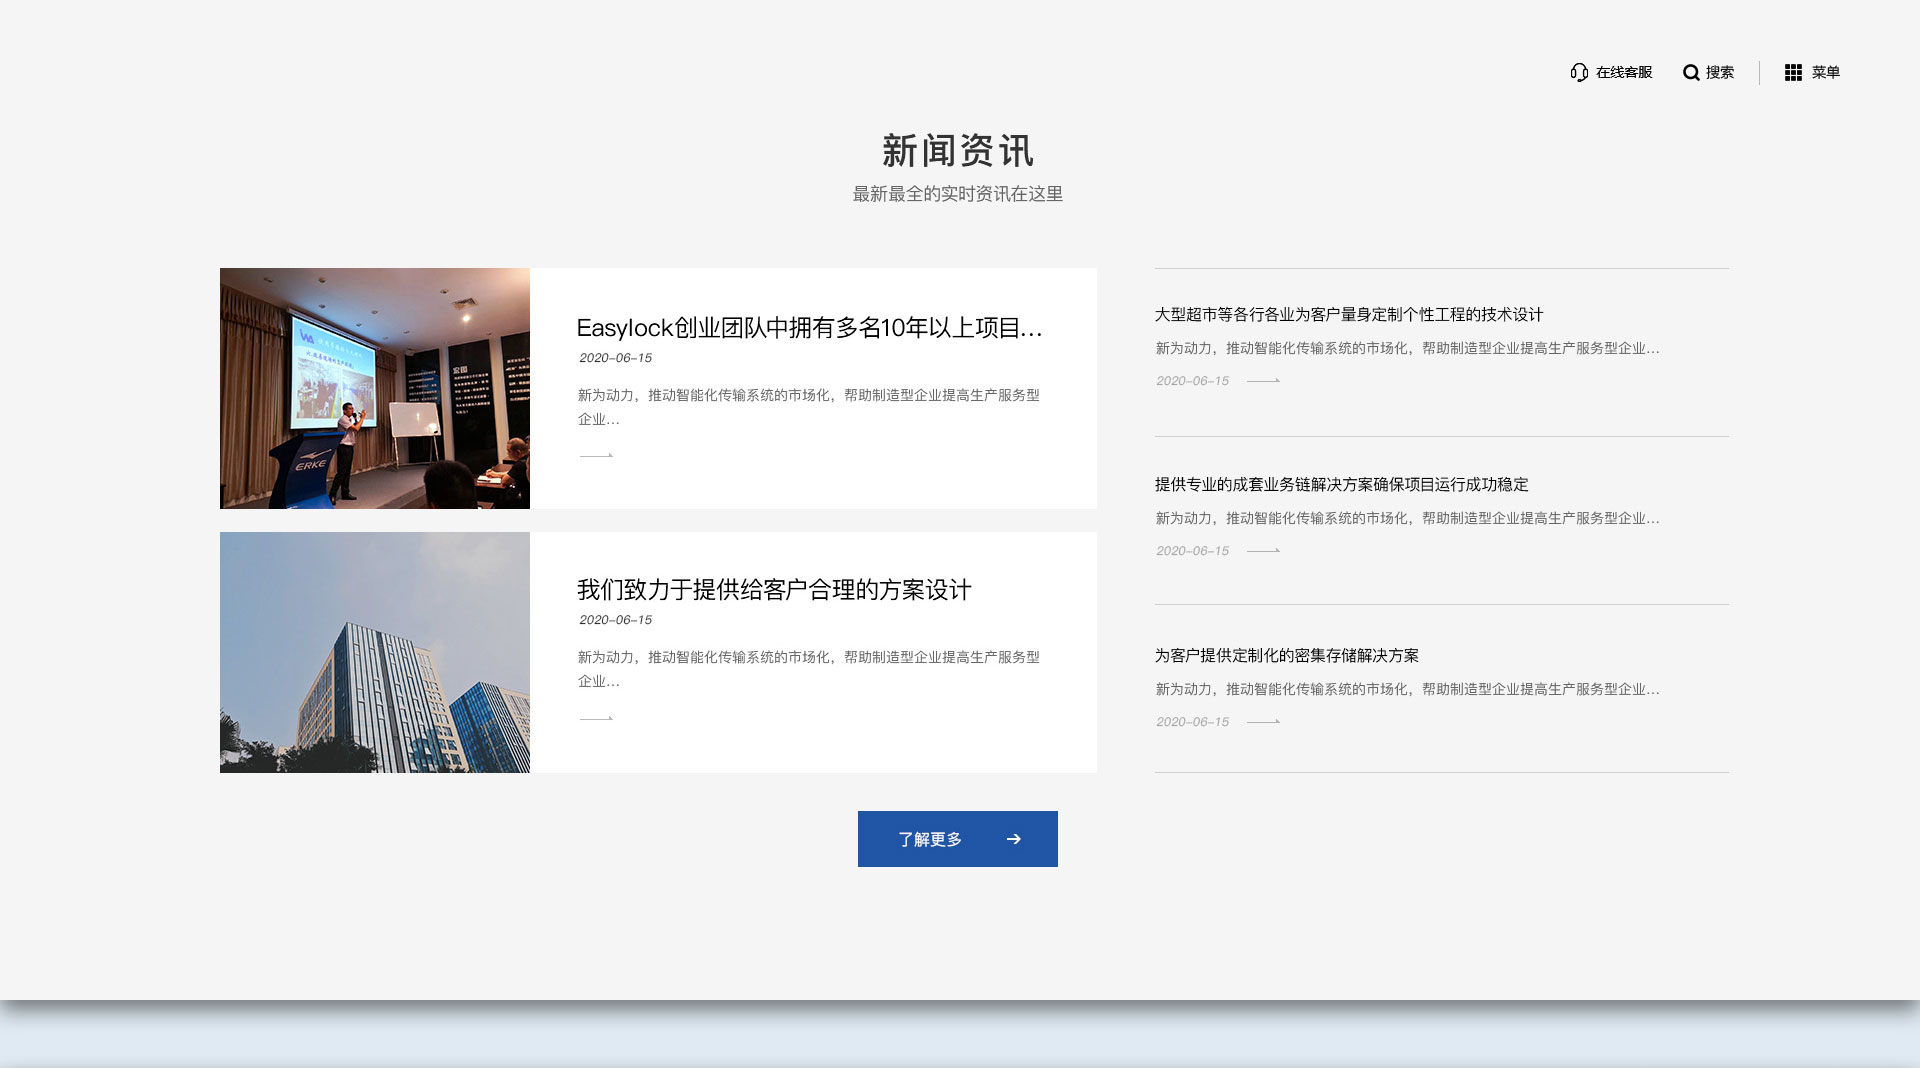This screenshot has height=1068, width=1920.
Task: Click arrow icon under Easylock article summary
Action: pyautogui.click(x=596, y=455)
